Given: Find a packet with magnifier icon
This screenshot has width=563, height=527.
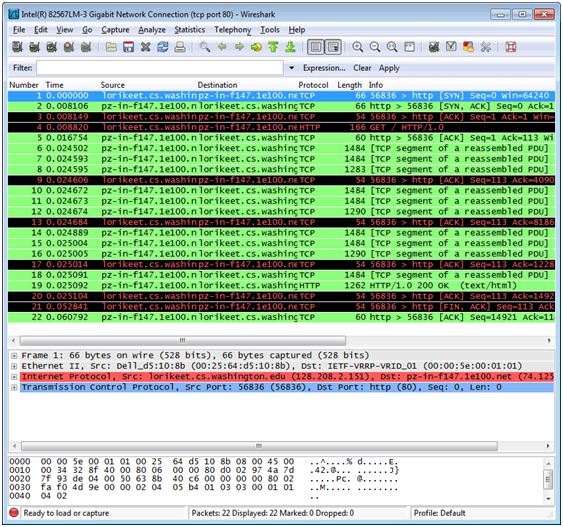Looking at the screenshot, I should click(205, 47).
